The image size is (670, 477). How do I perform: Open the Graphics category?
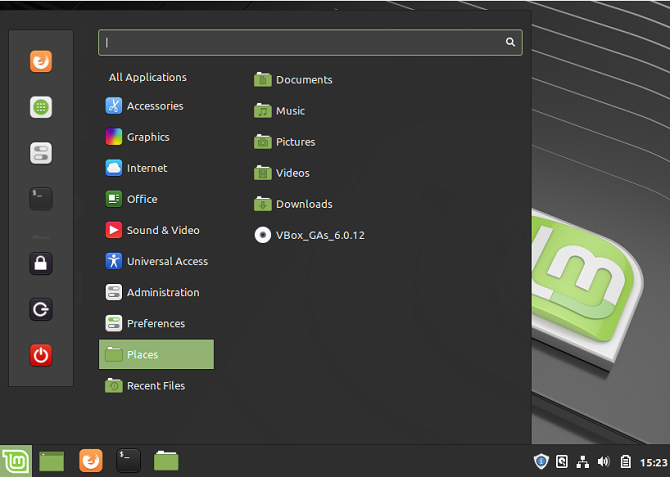(x=156, y=137)
